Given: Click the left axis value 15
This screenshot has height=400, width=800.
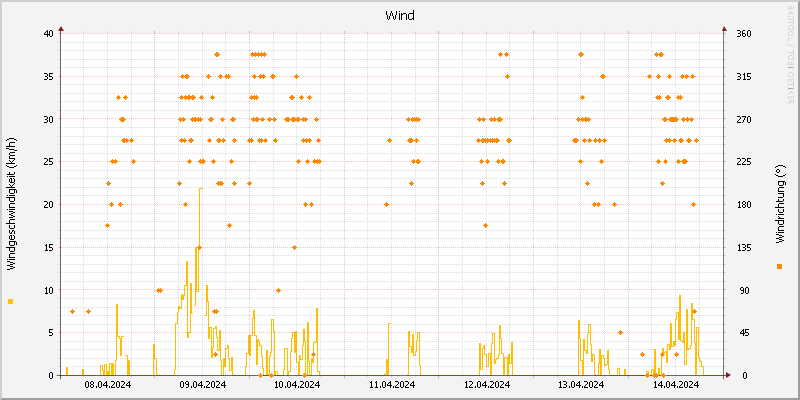Looking at the screenshot, I should pos(48,247).
